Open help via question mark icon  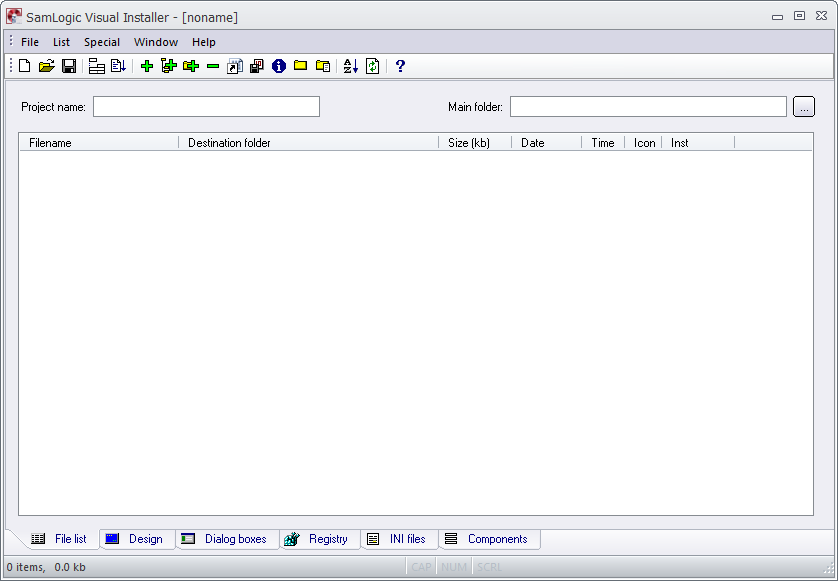pos(400,66)
